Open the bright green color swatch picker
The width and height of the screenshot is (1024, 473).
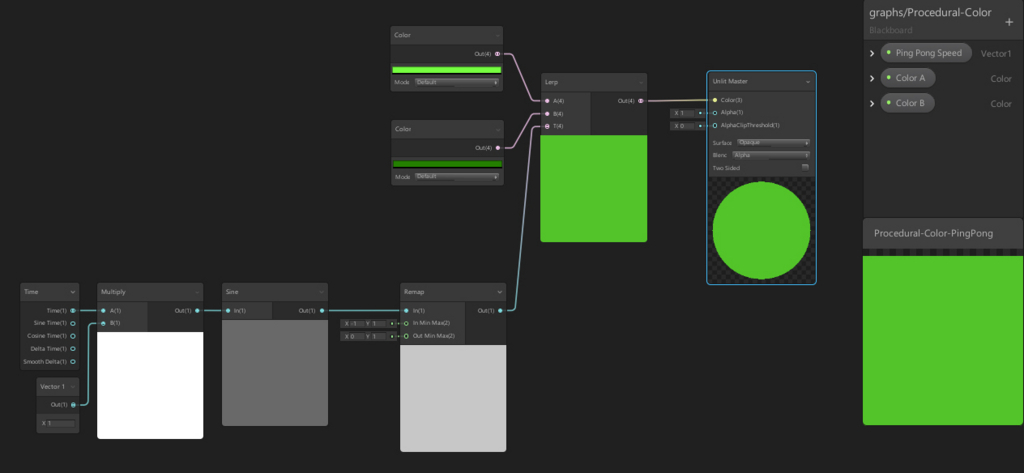tap(447, 69)
